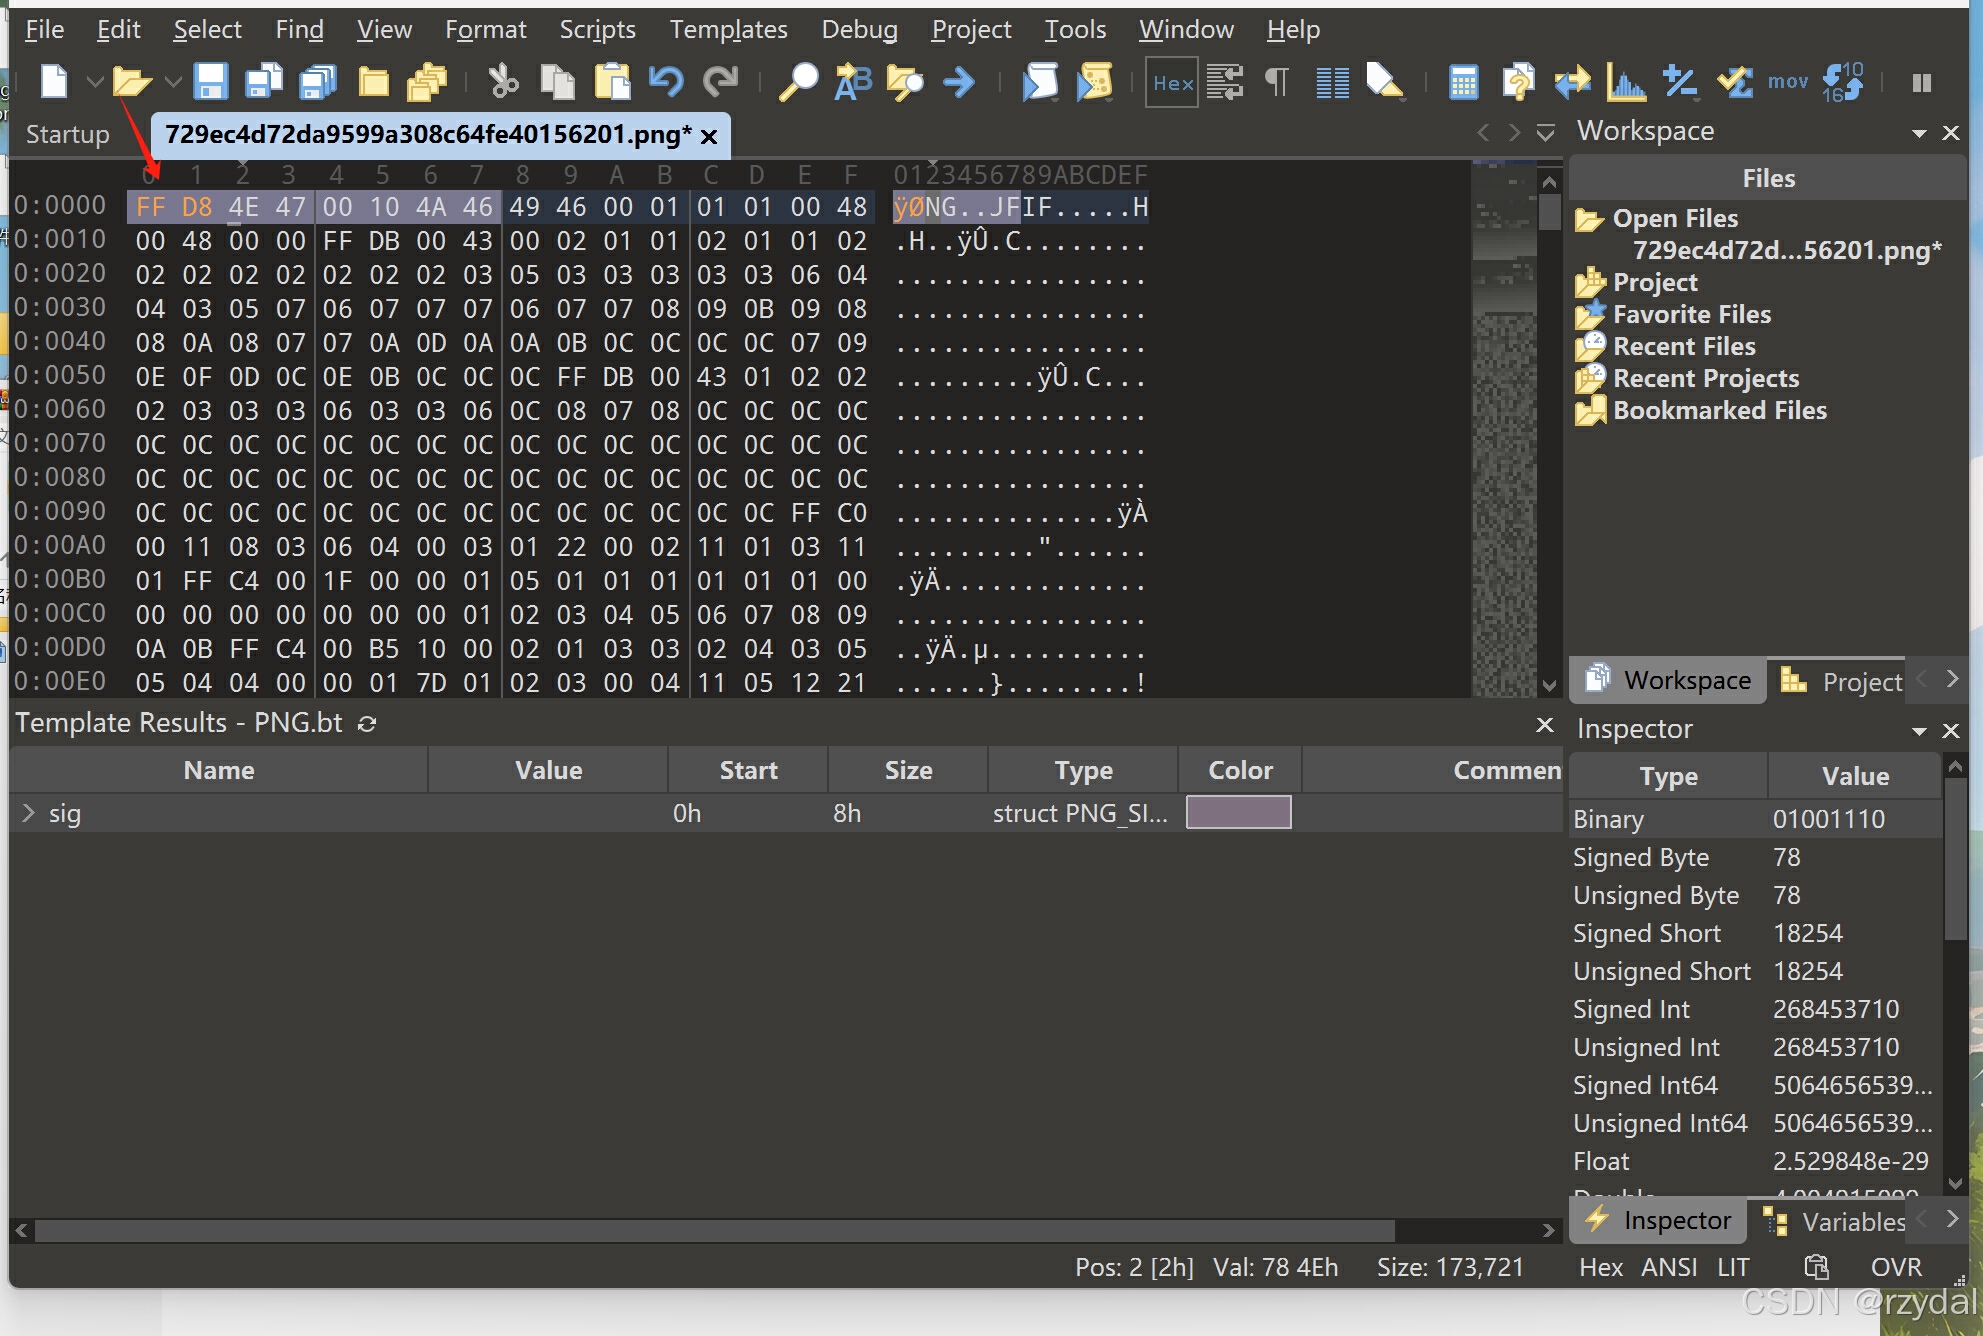The height and width of the screenshot is (1336, 1983).
Task: Open the Workspace panel dropdown arrow
Action: pos(1918,133)
